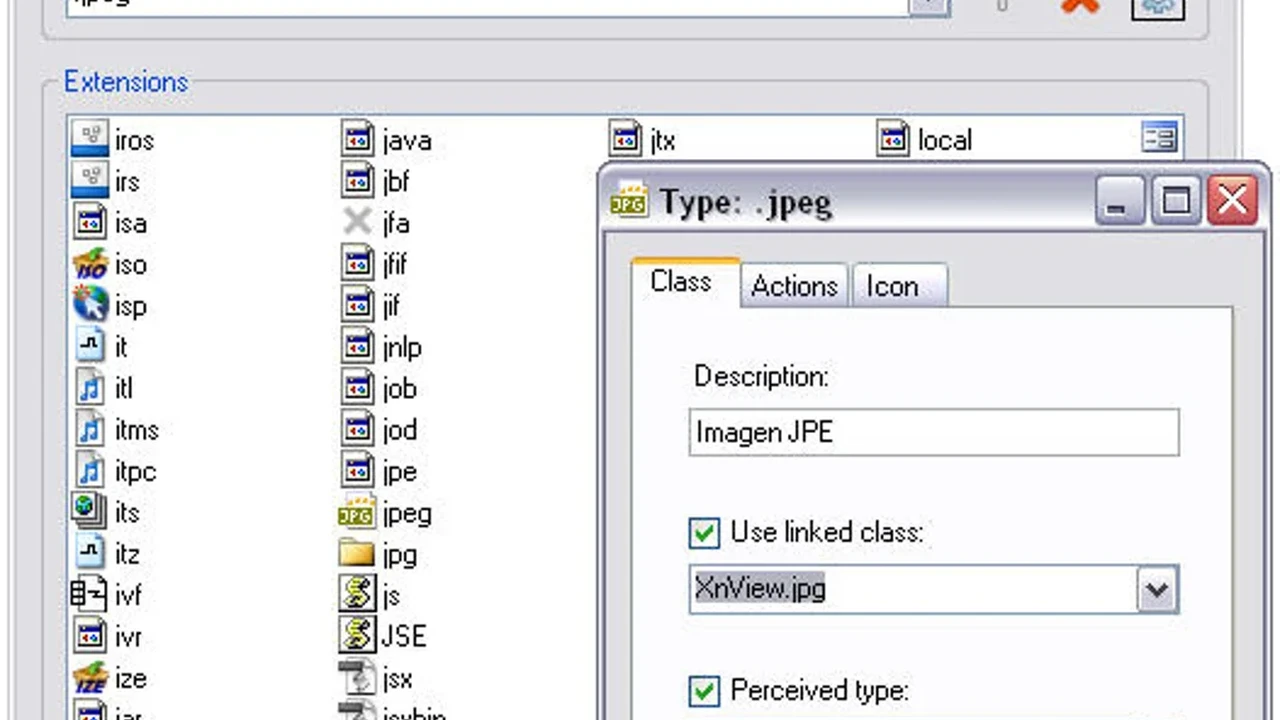Switch to the Actions tab
The height and width of the screenshot is (720, 1280).
(x=794, y=286)
